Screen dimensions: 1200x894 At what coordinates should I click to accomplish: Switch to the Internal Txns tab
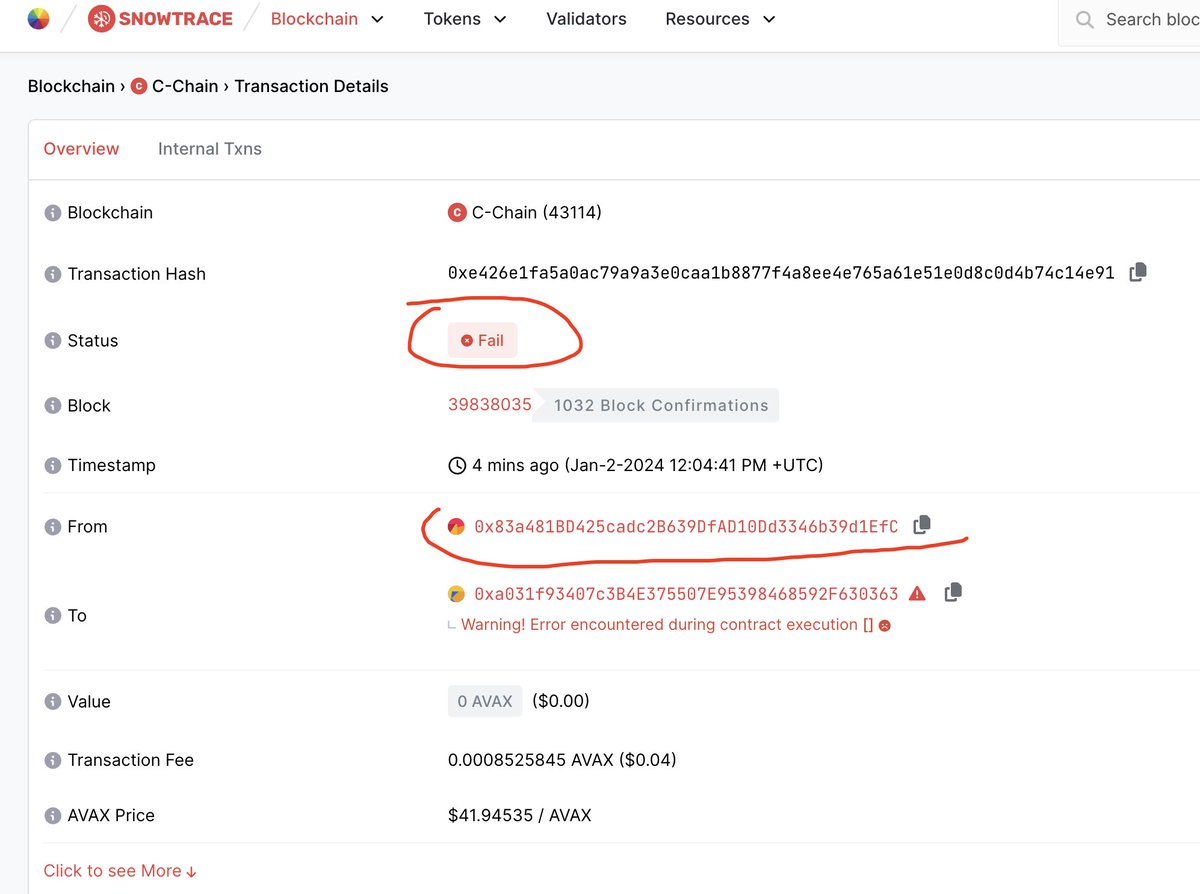click(210, 149)
